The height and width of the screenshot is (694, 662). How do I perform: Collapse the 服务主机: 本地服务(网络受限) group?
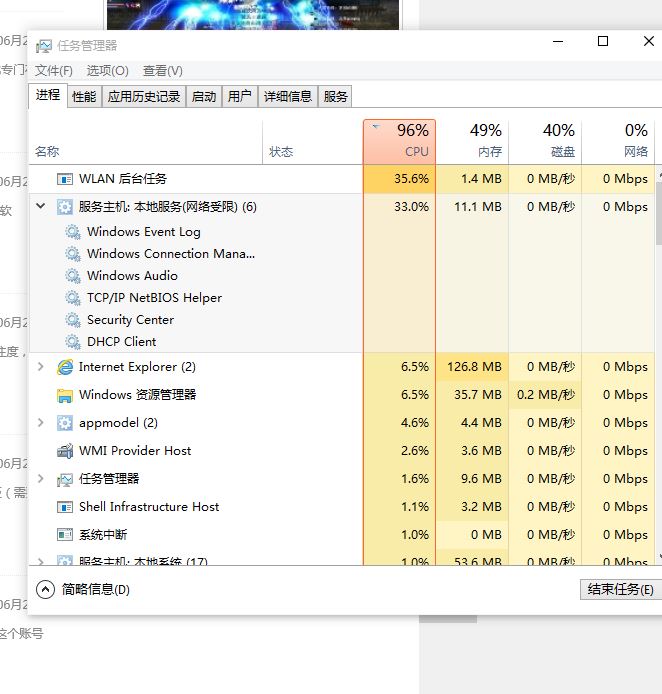(41, 207)
